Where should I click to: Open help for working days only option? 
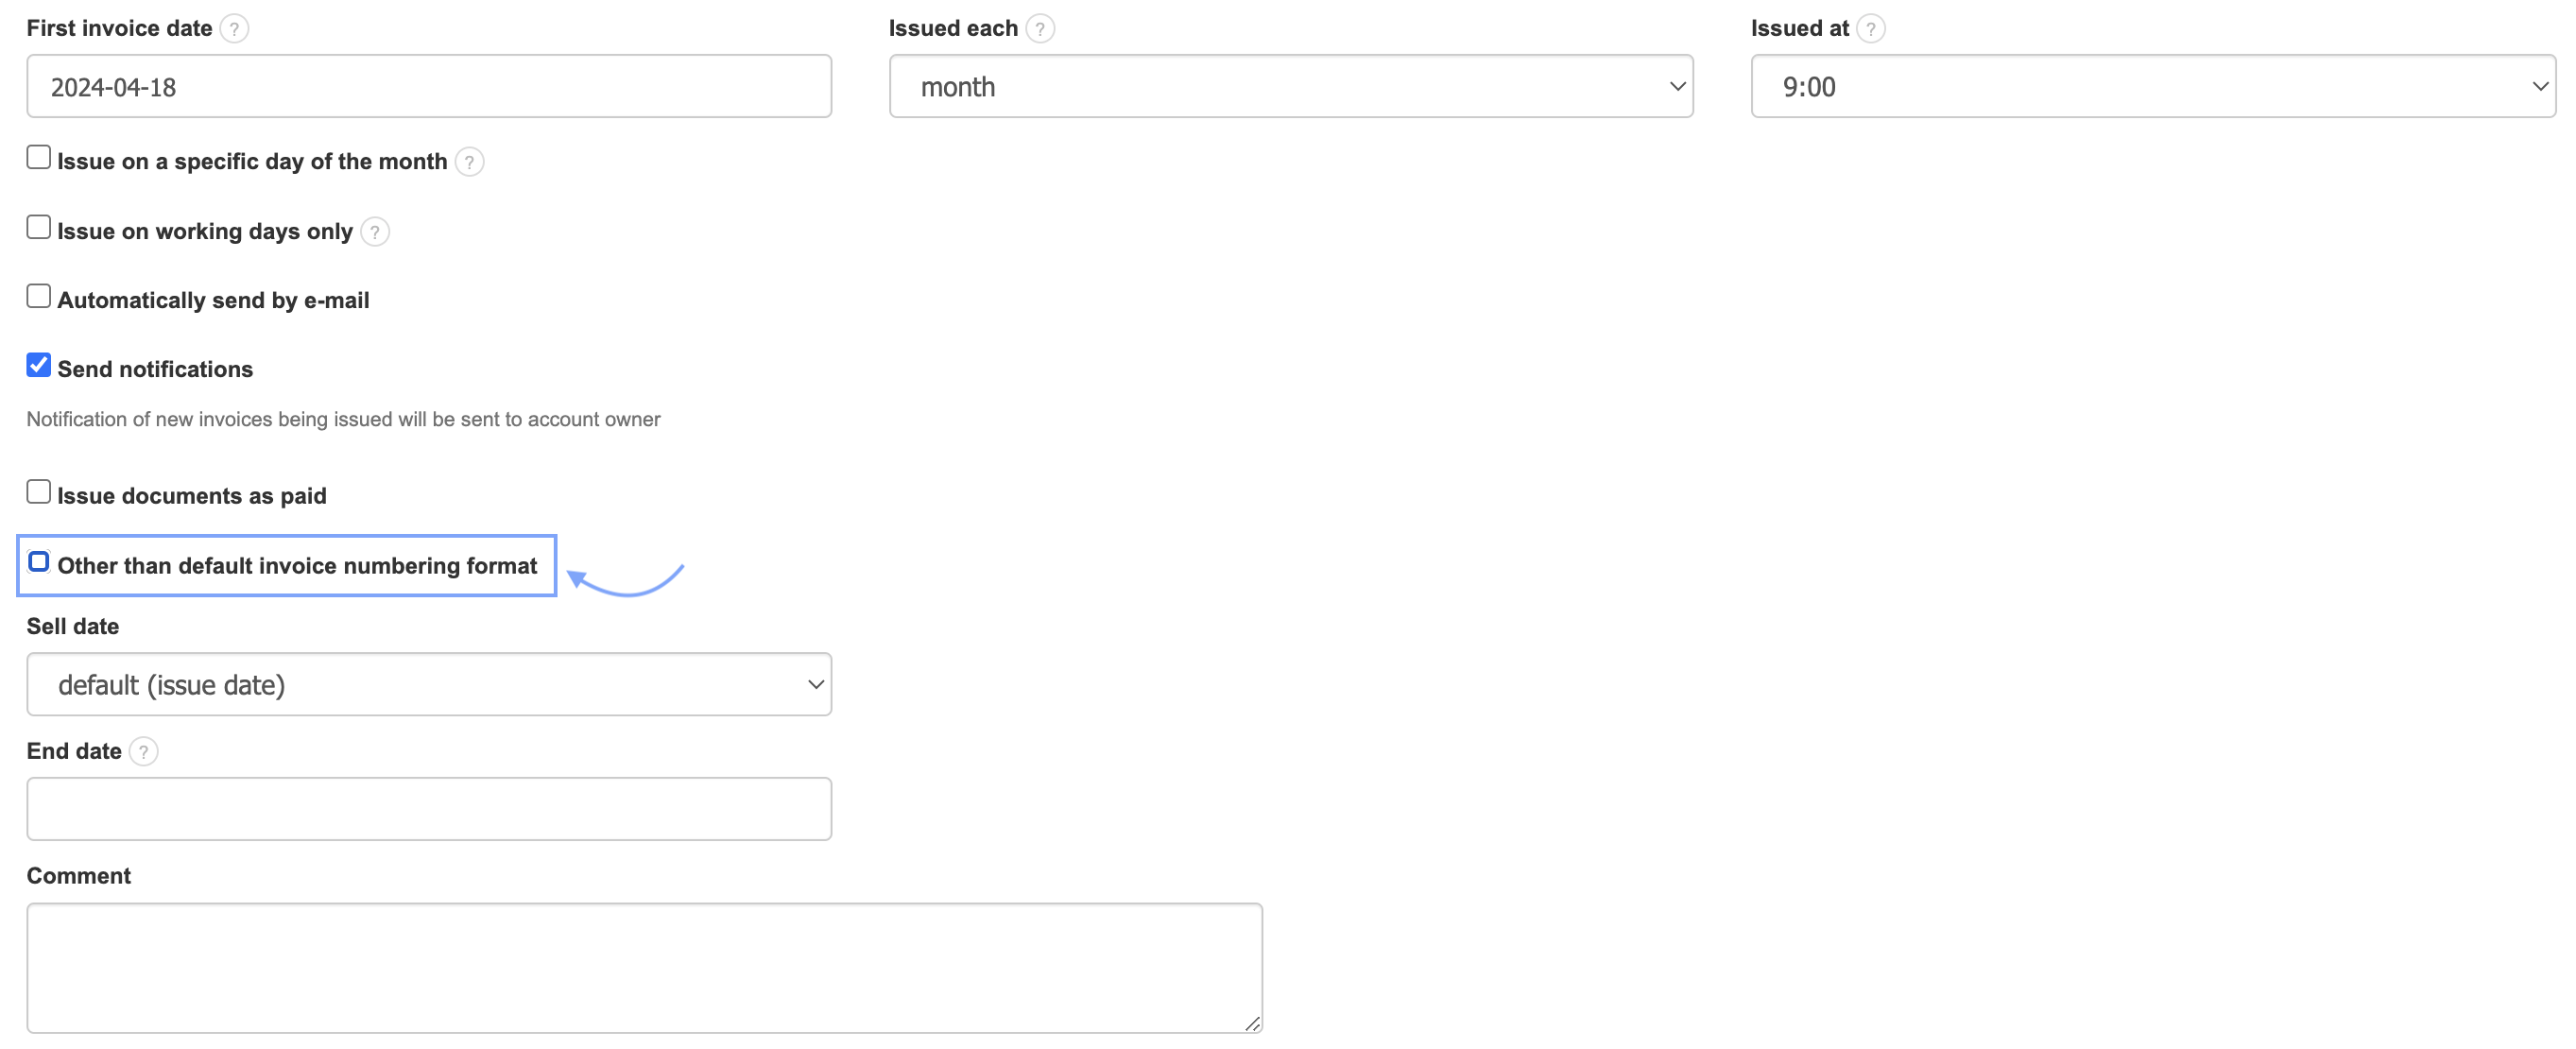374,232
